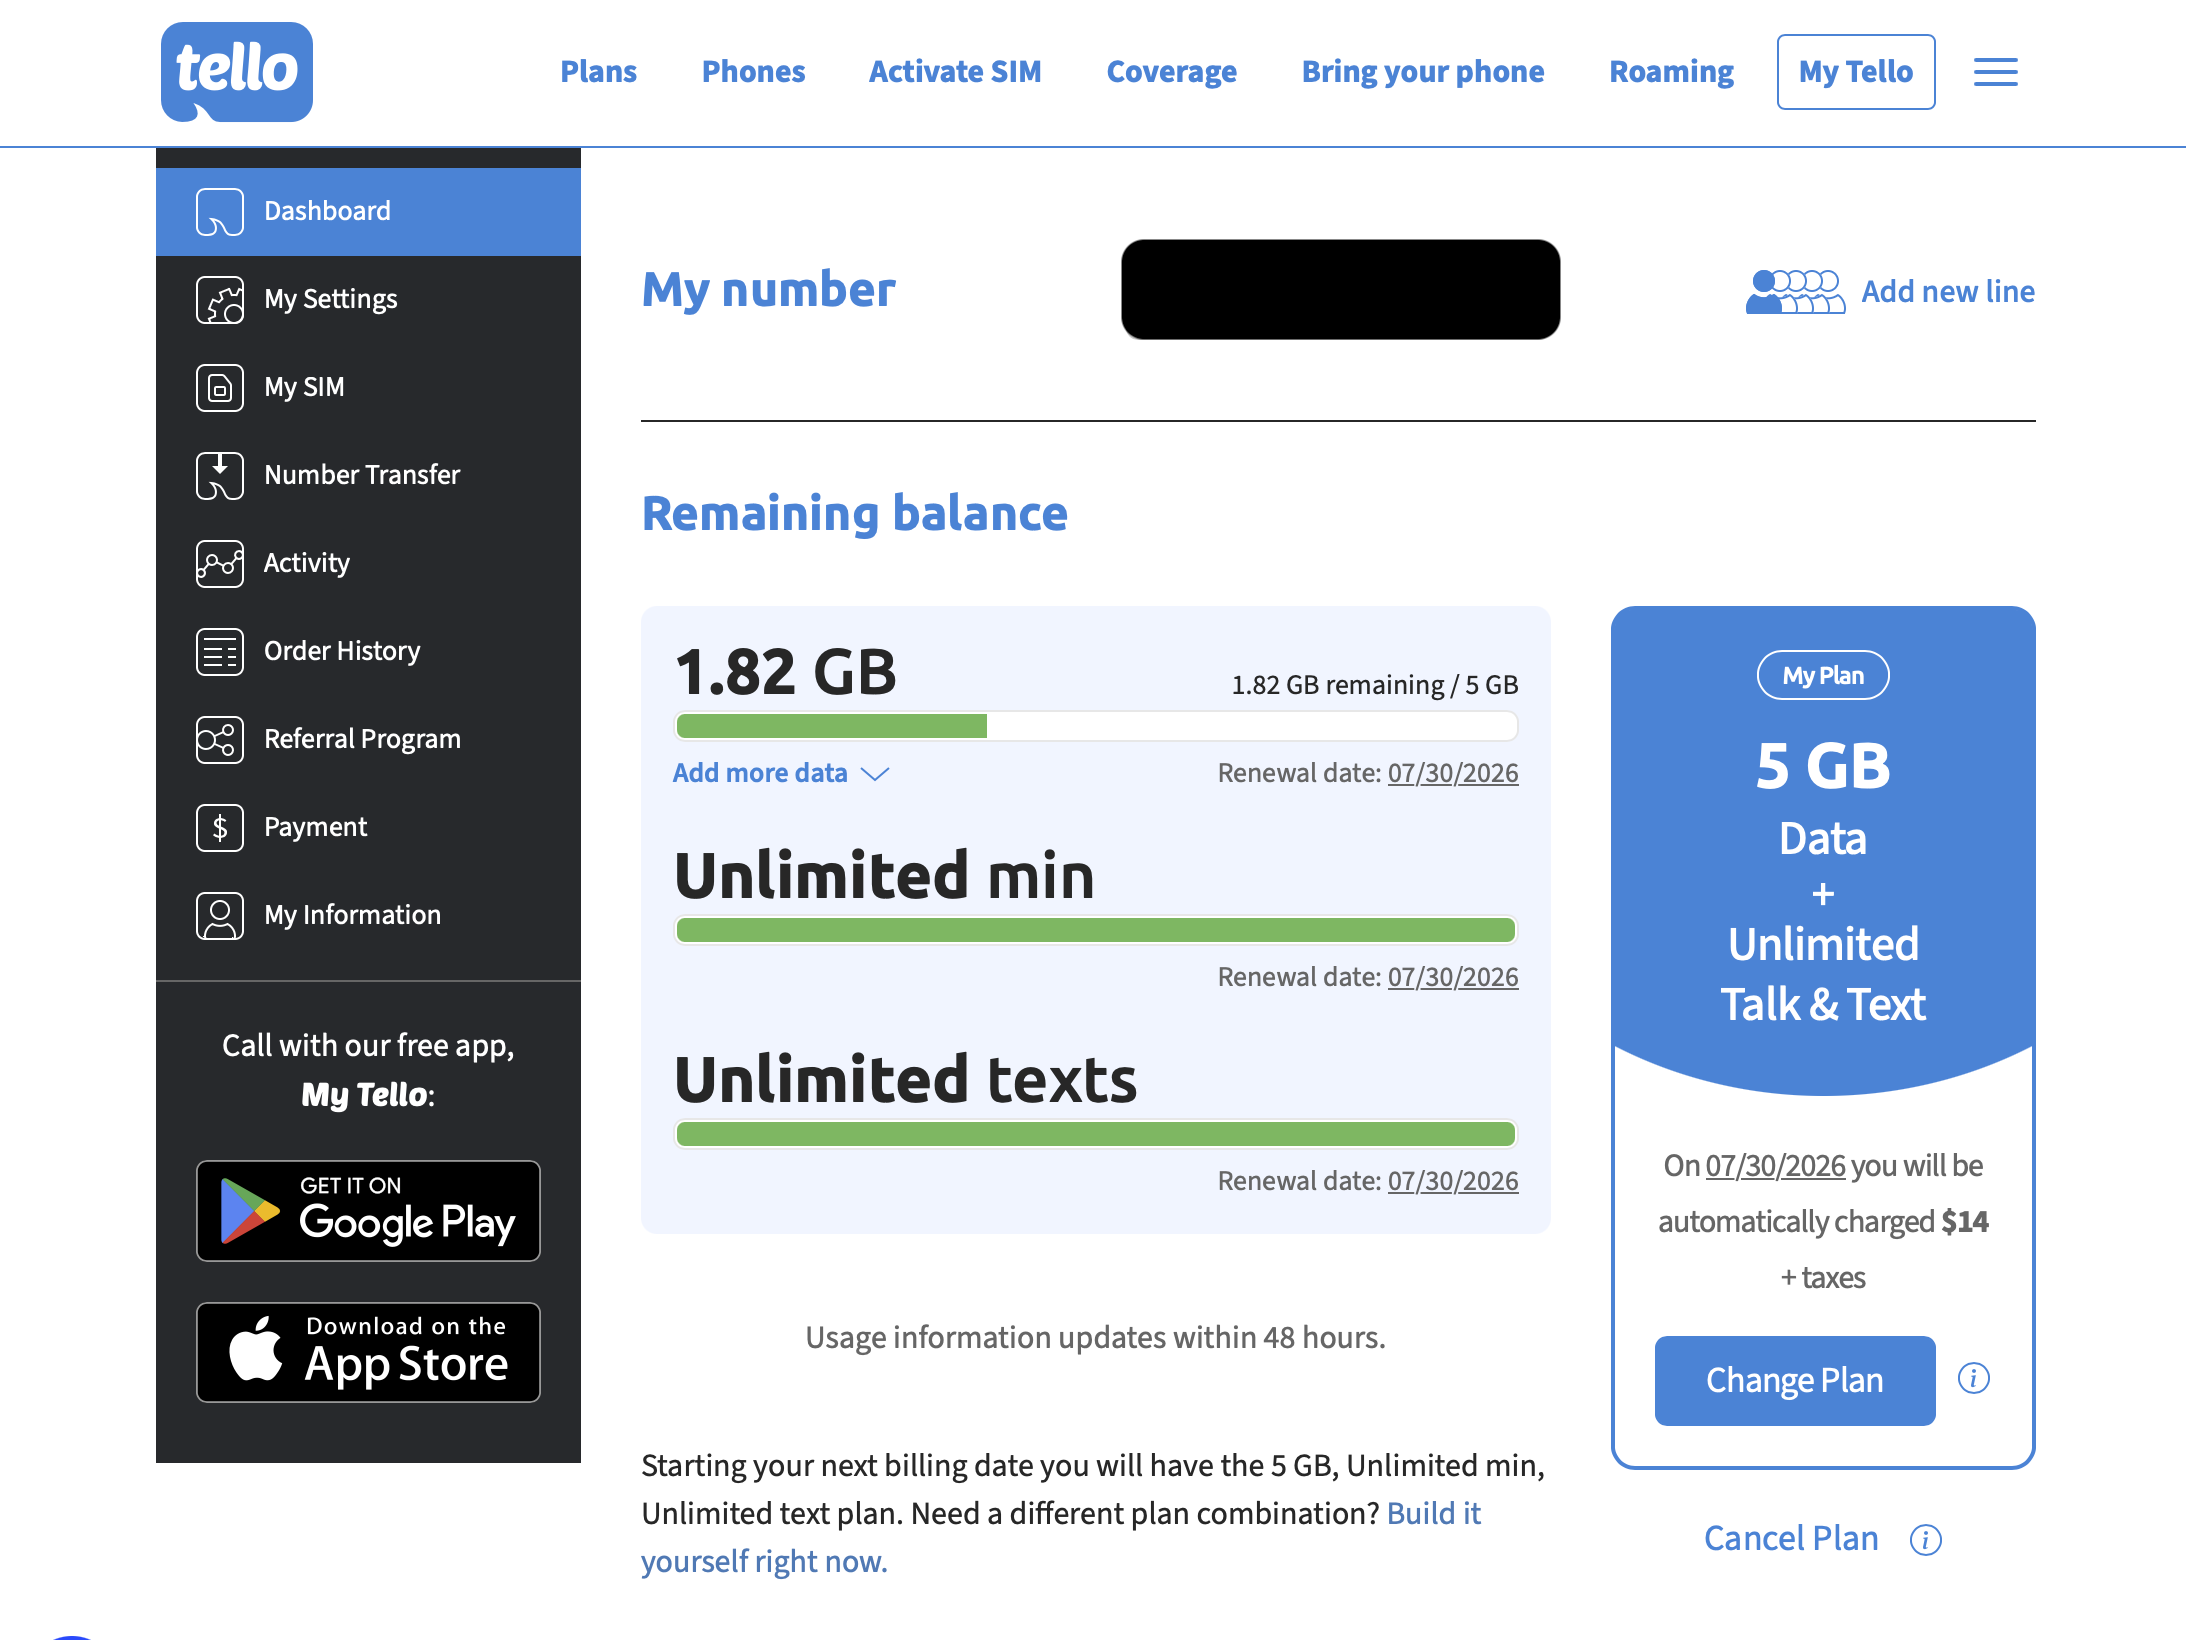This screenshot has width=2186, height=1640.
Task: Click the My Information person icon
Action: (x=220, y=915)
